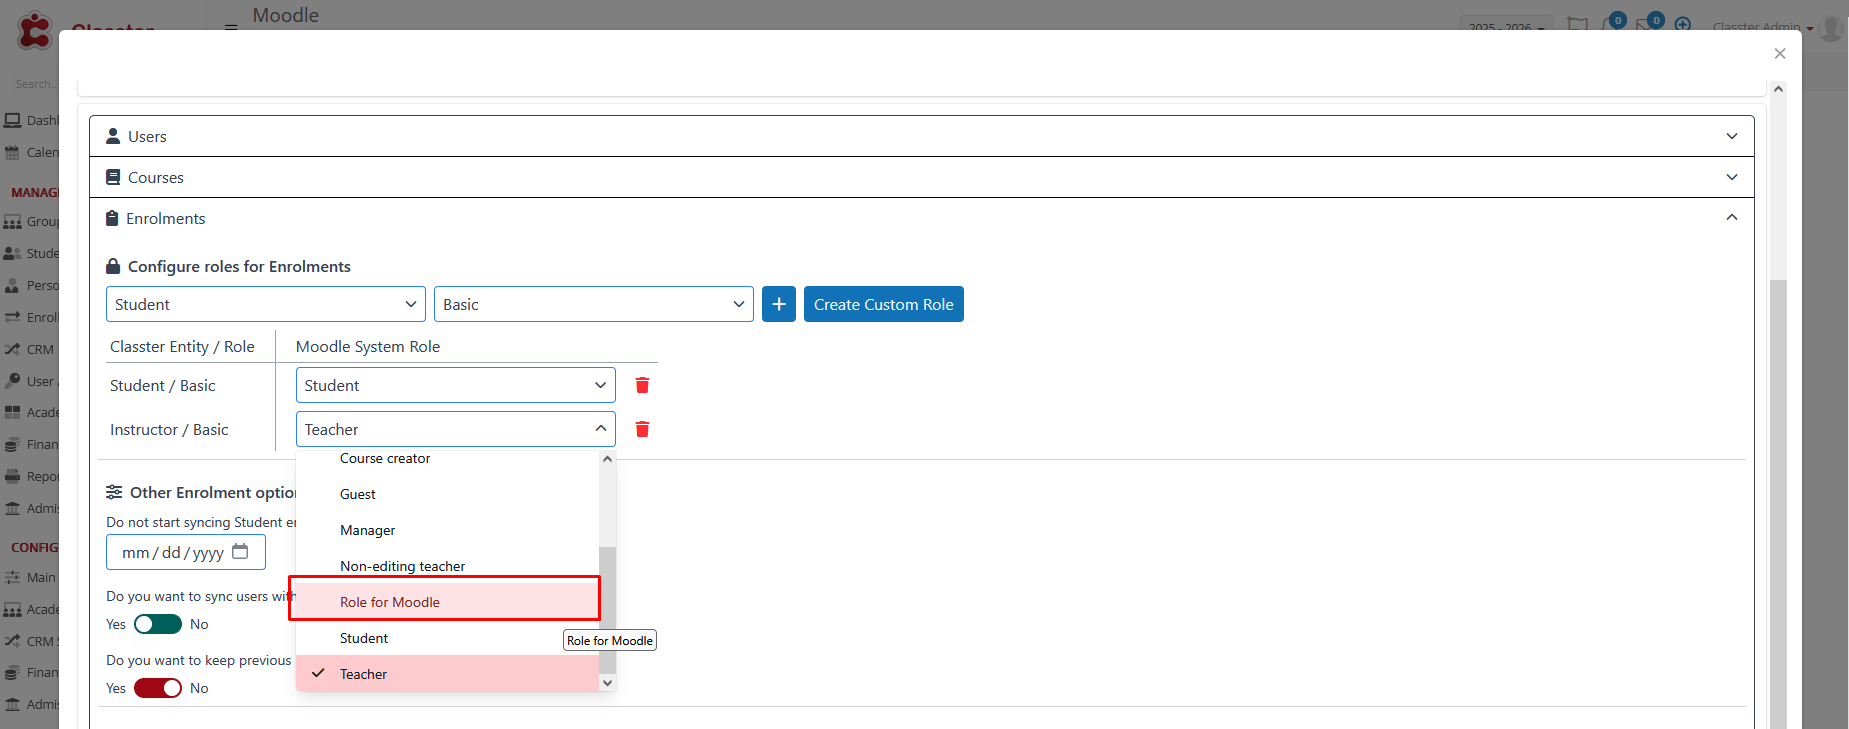This screenshot has width=1849, height=729.
Task: Click the Classter logo icon
Action: coord(35,30)
